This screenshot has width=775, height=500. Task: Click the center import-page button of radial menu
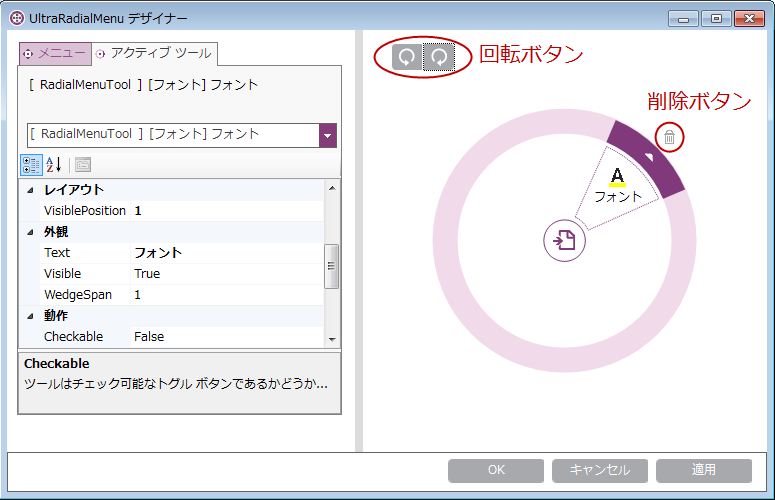point(564,241)
